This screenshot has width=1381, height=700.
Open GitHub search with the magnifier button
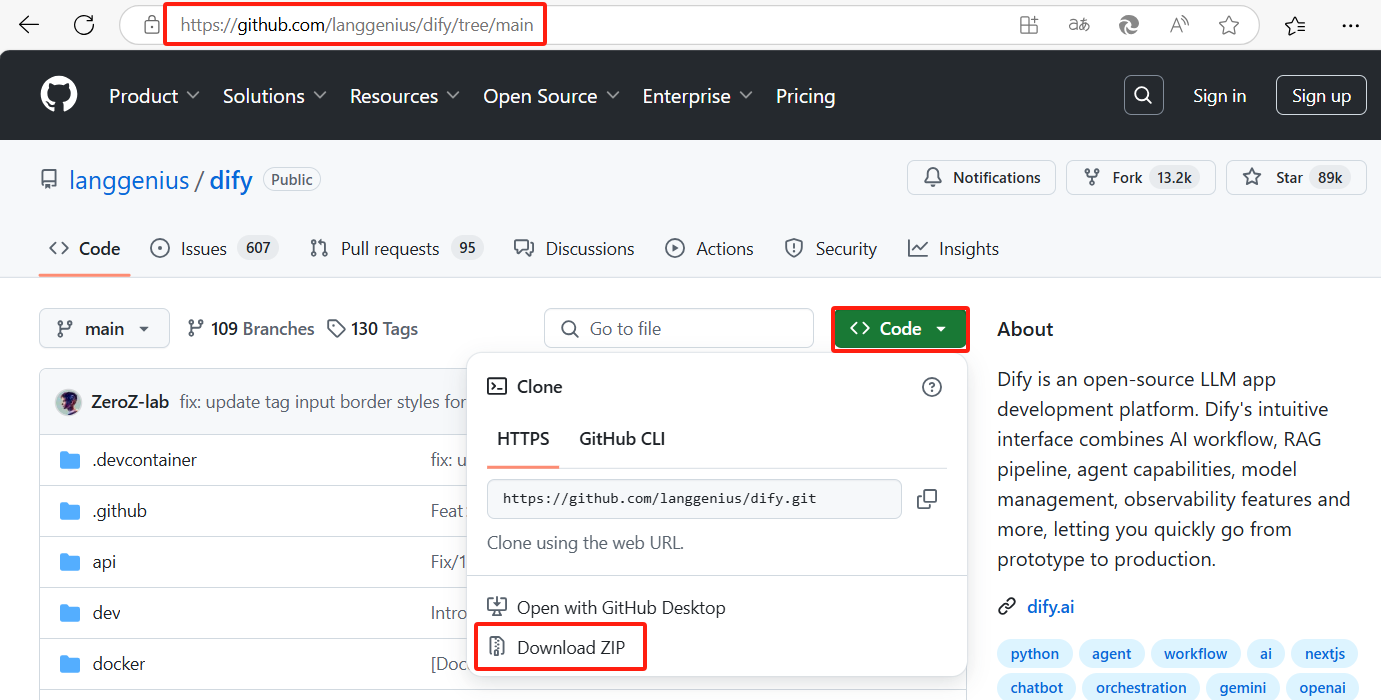(1144, 96)
